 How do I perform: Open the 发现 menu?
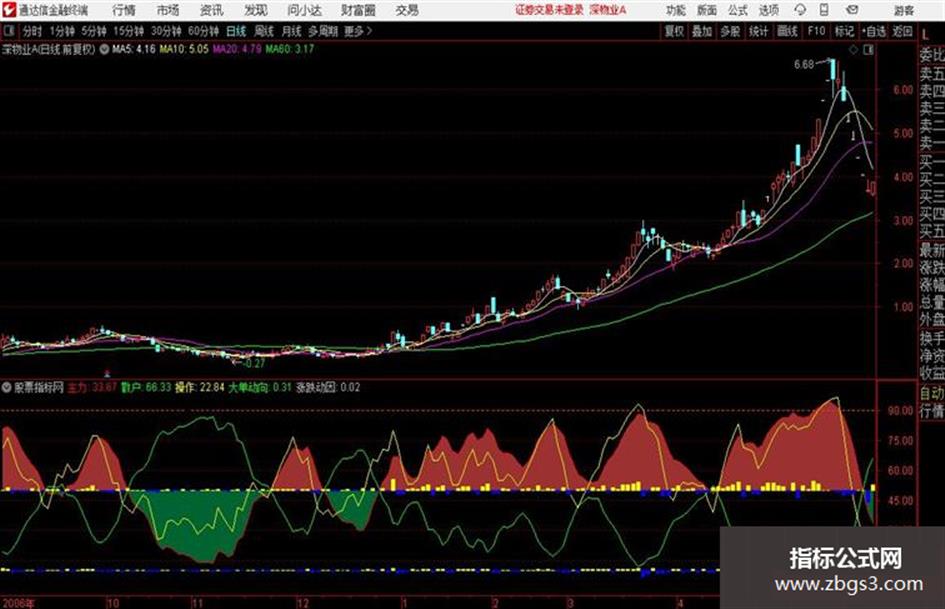[256, 10]
